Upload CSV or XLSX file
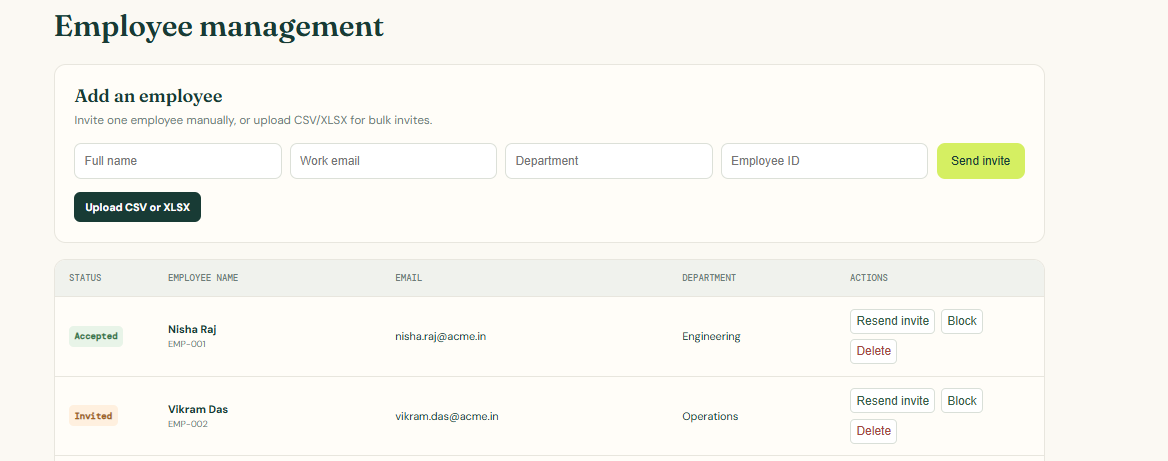Viewport: 1168px width, 461px height. [x=137, y=207]
